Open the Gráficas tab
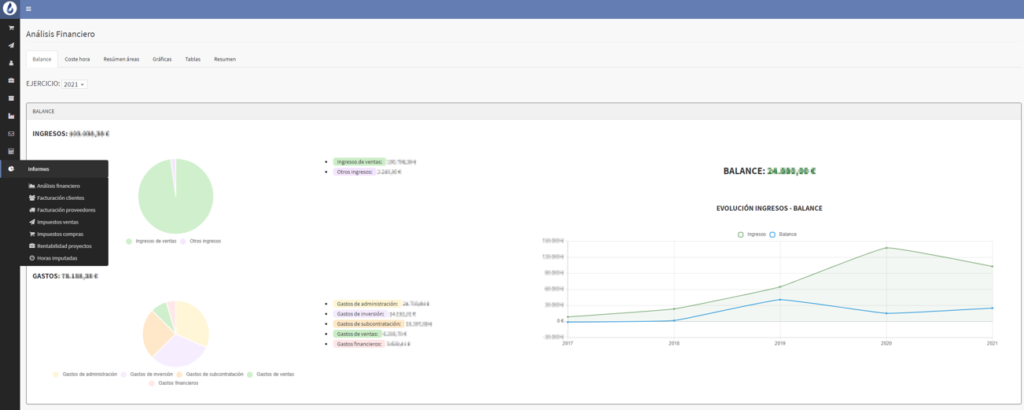The height and width of the screenshot is (410, 1024). click(162, 60)
